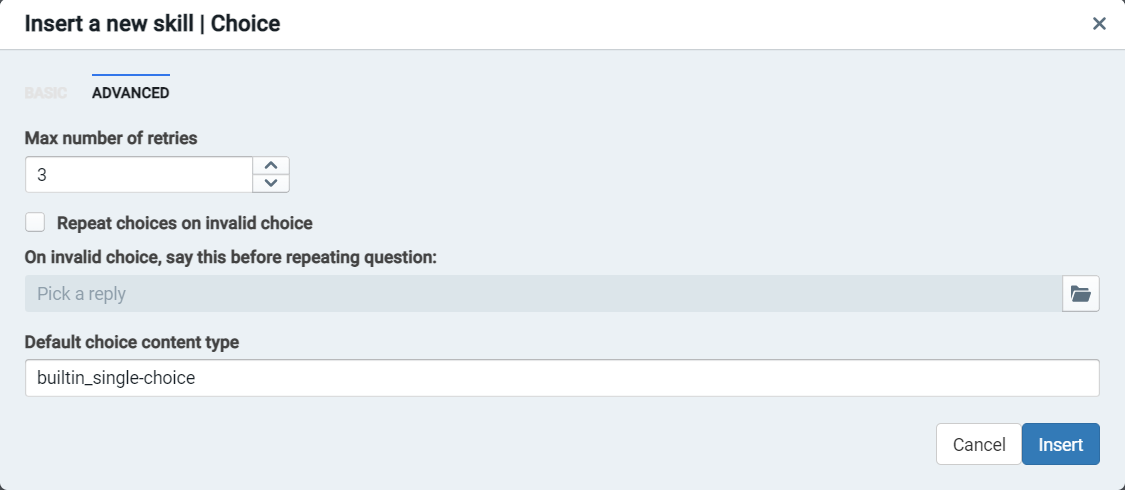This screenshot has height=490, width=1125.
Task: Click the 'Default choice content type' label
Action: [x=131, y=342]
